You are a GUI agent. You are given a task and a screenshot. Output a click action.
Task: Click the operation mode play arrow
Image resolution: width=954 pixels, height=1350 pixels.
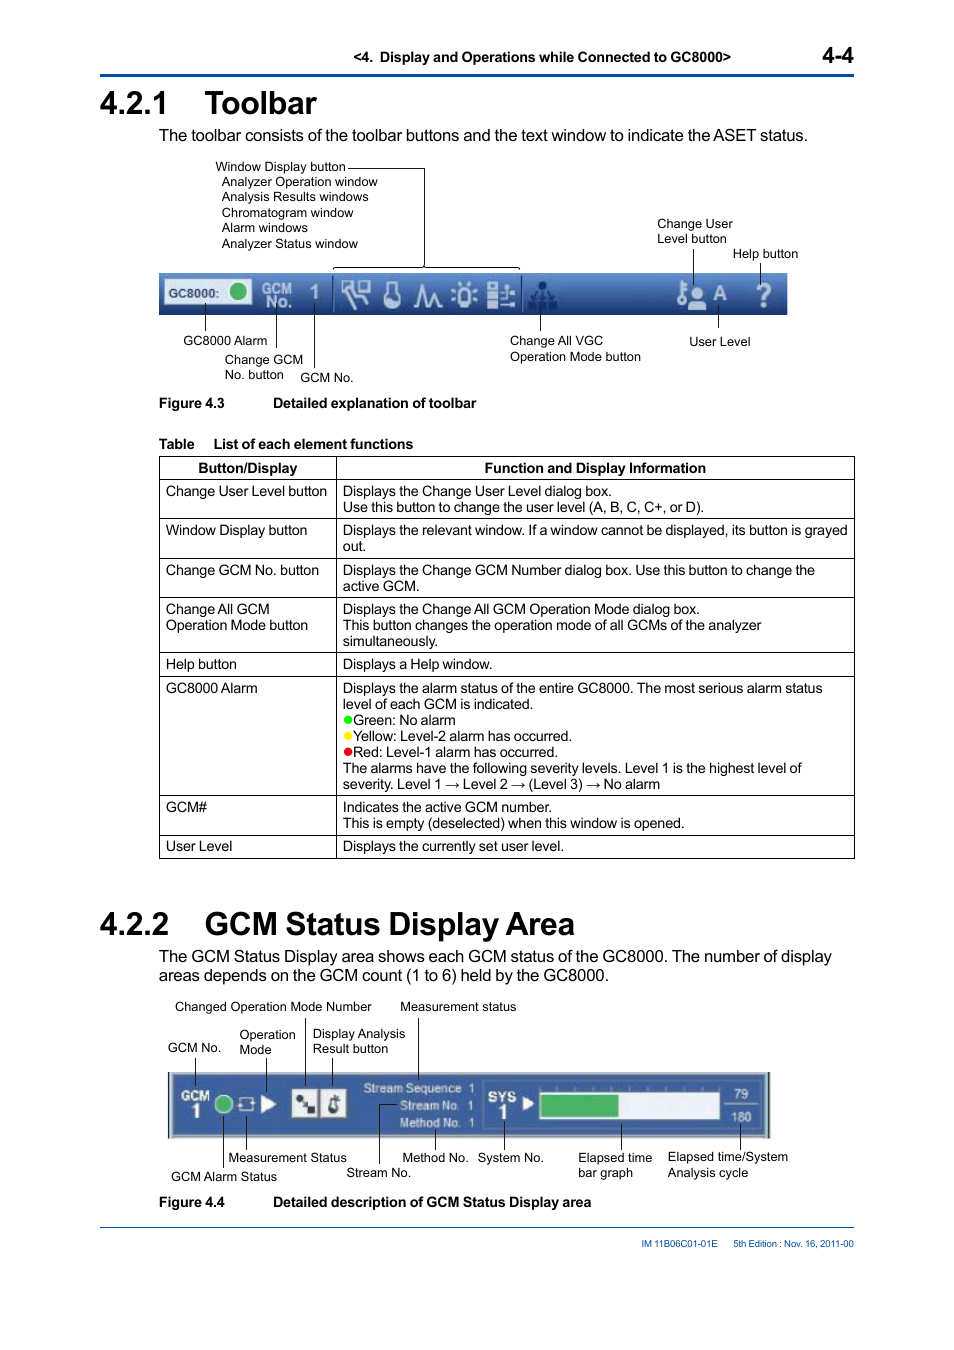click(268, 1104)
